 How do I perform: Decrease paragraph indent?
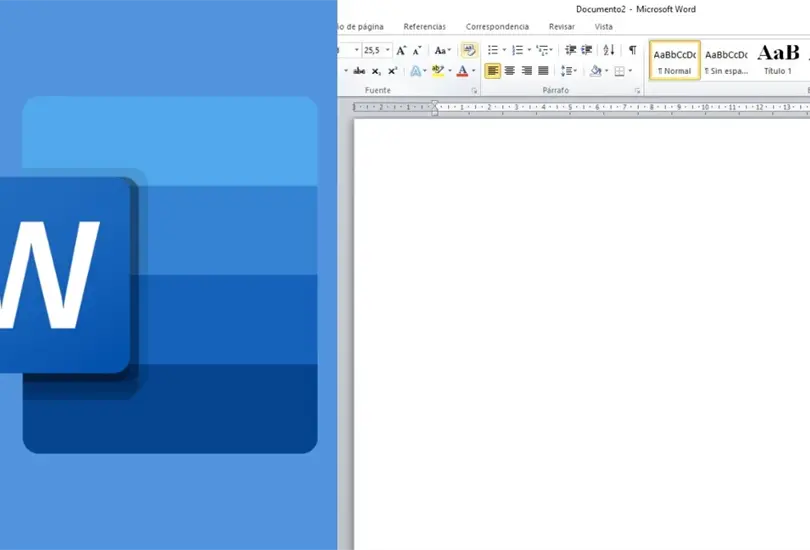[570, 50]
